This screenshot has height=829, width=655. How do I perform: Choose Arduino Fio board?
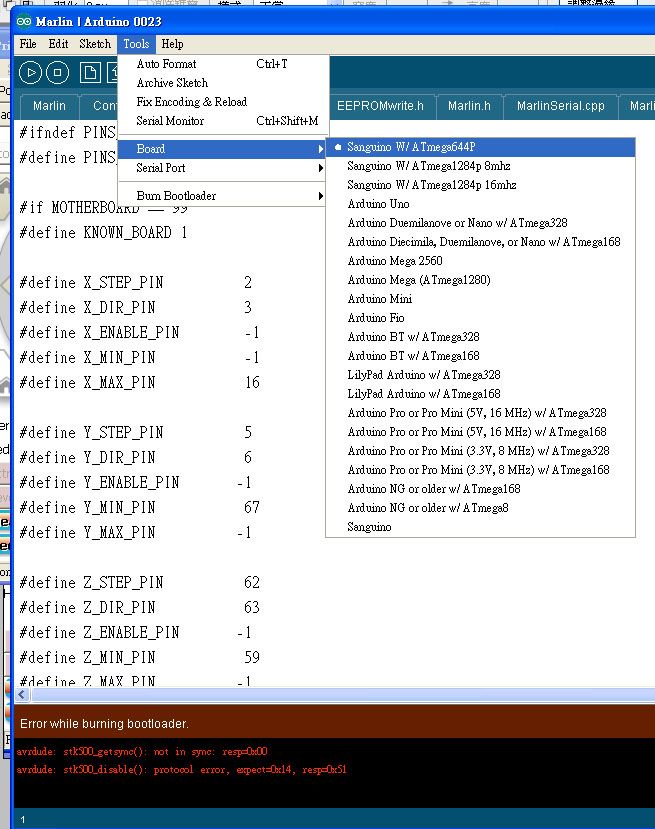pos(481,318)
